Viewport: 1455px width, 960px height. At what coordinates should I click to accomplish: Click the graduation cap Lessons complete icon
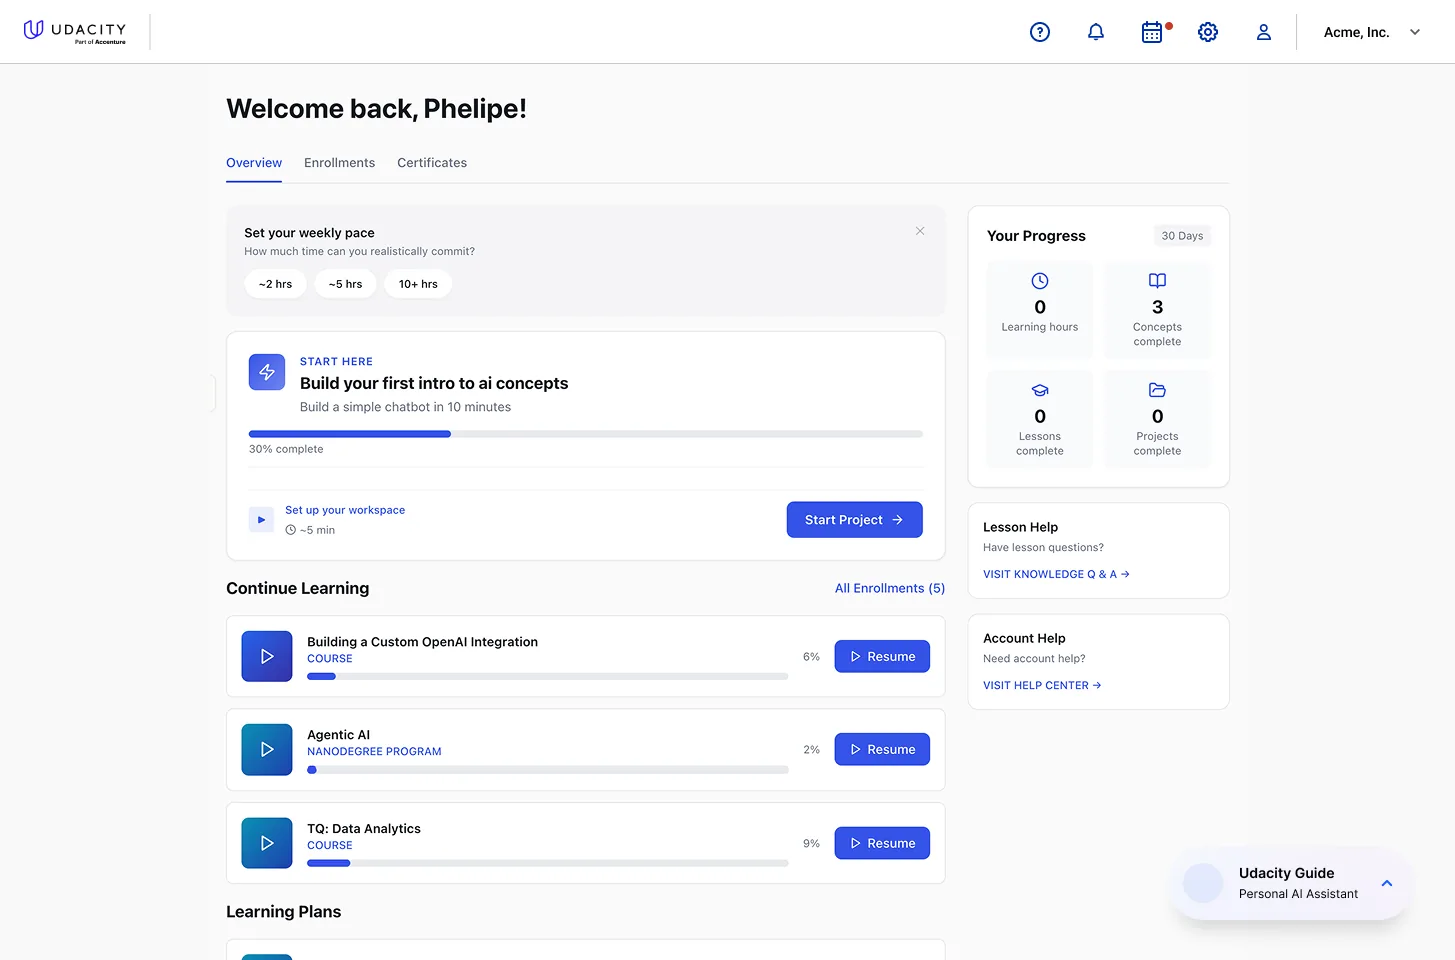point(1040,390)
